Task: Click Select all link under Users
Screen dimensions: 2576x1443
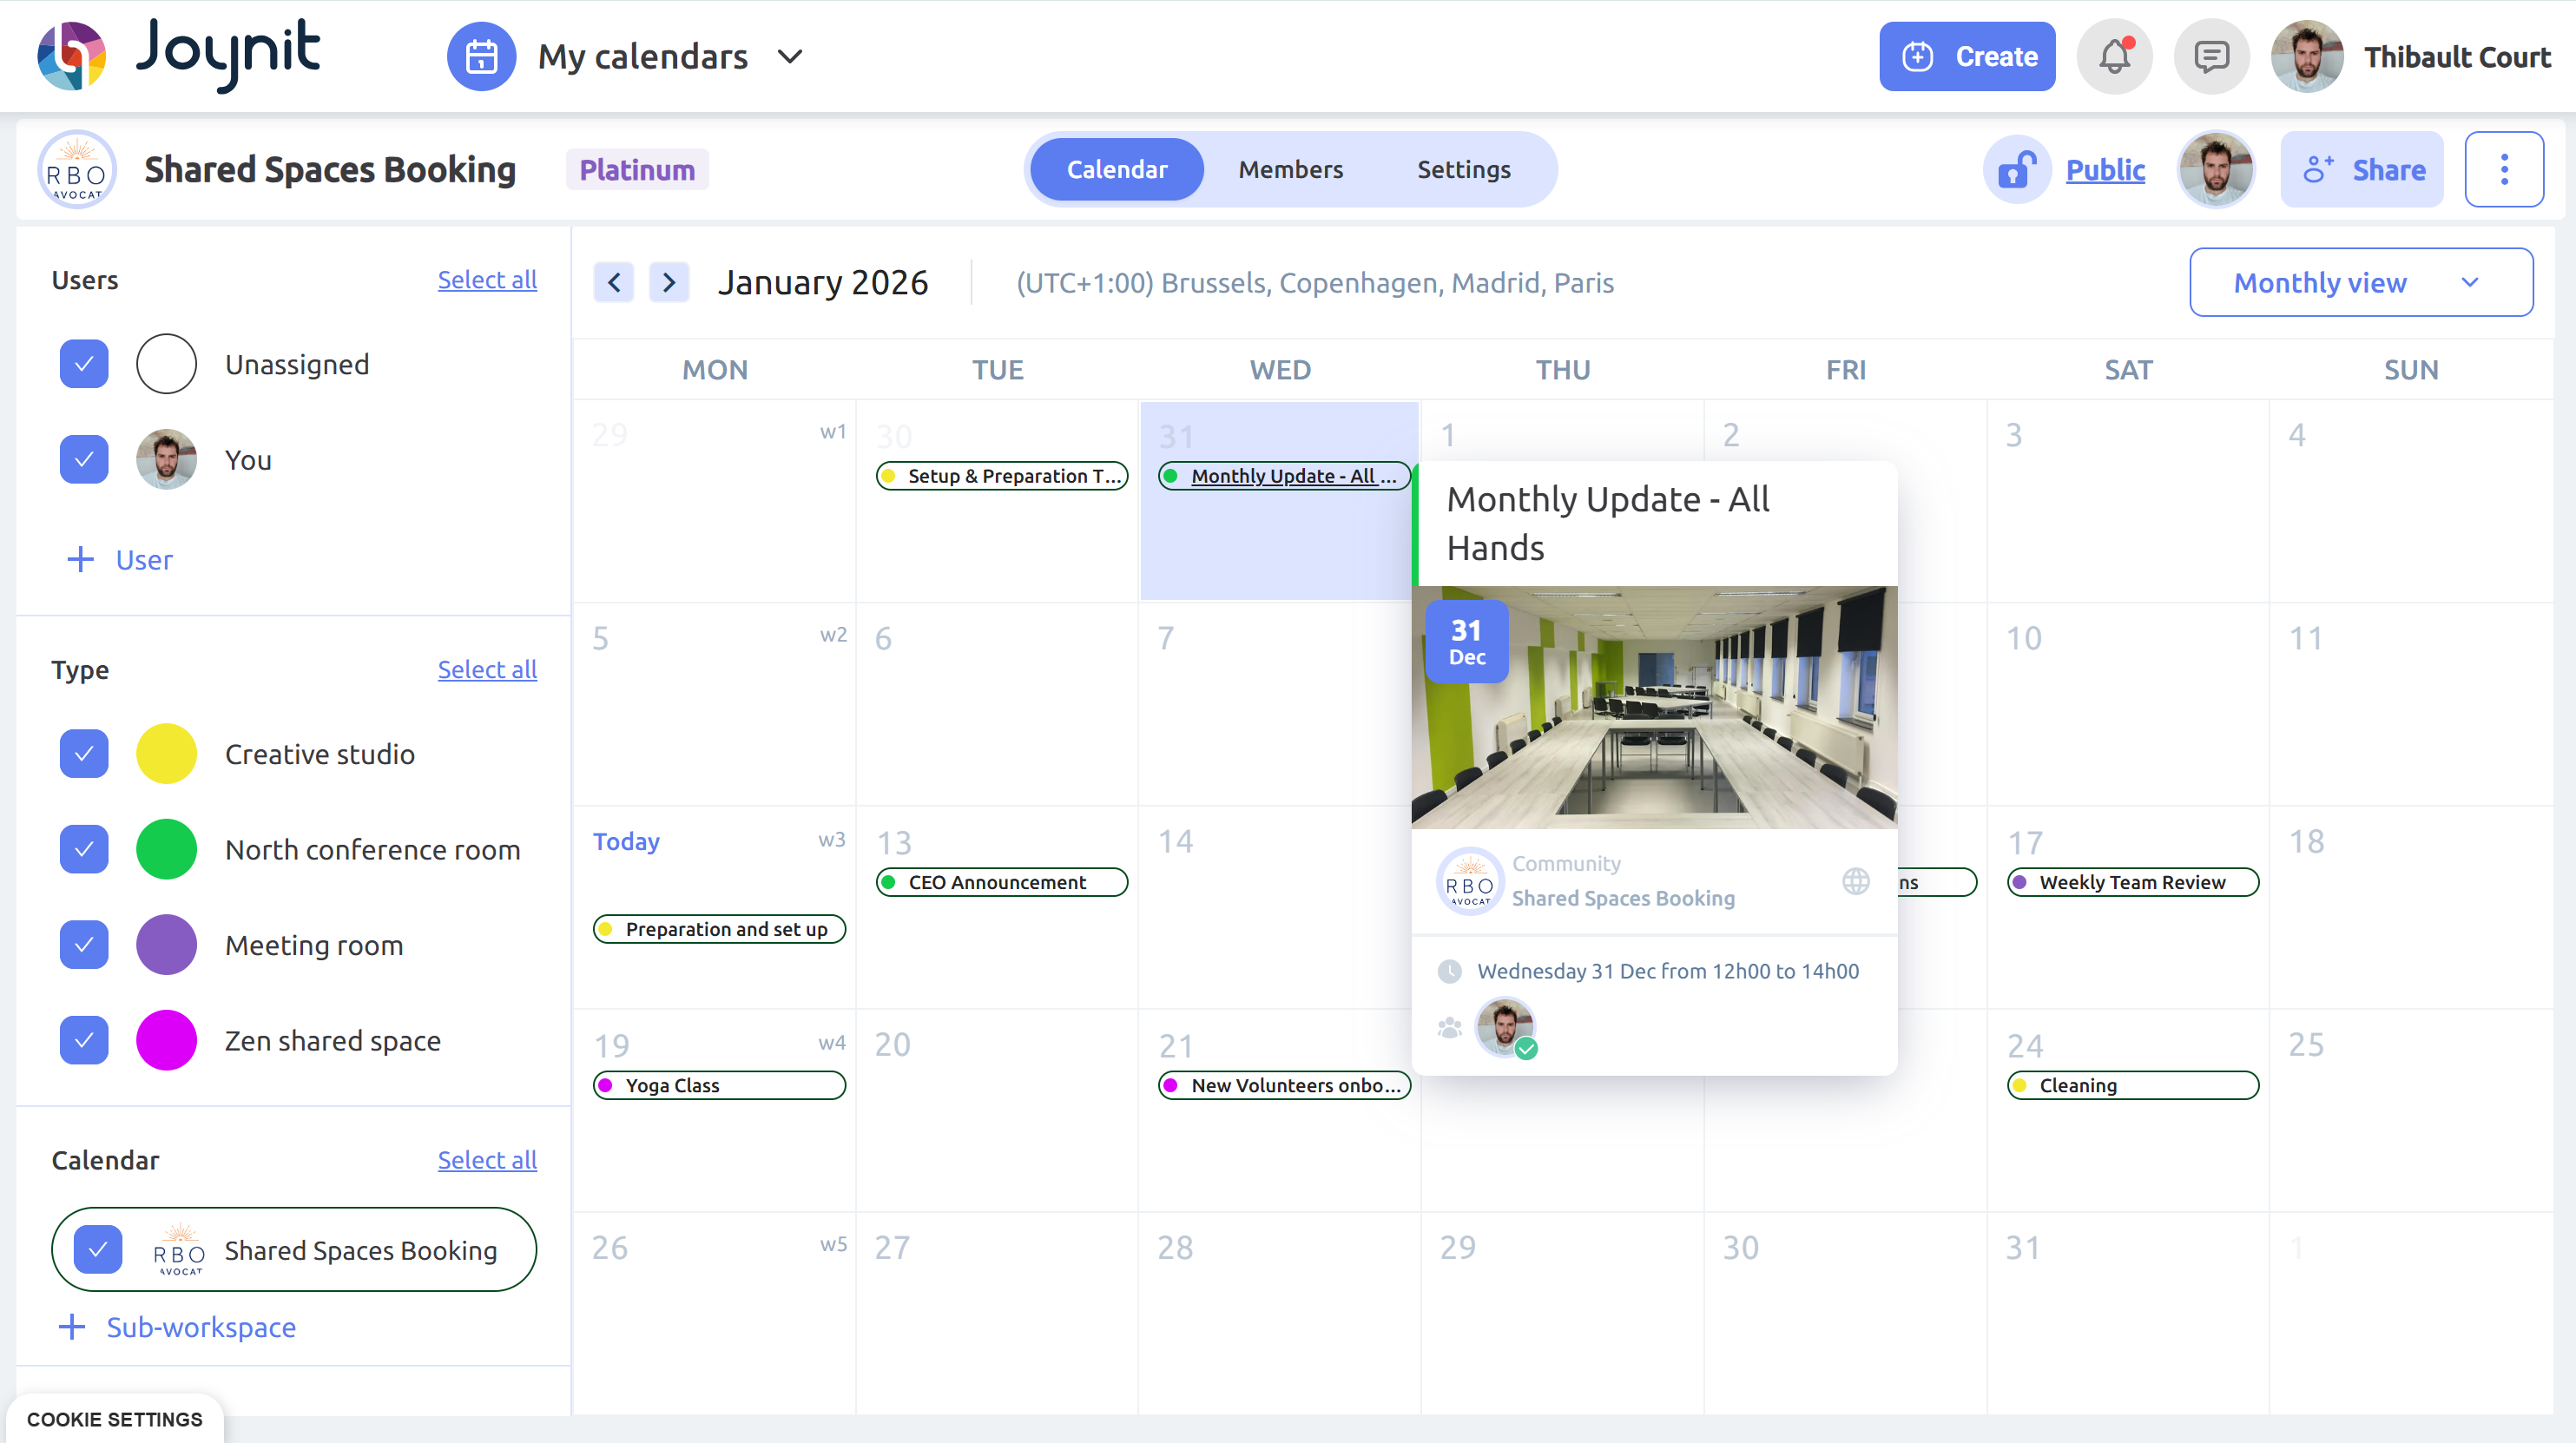Action: (487, 280)
